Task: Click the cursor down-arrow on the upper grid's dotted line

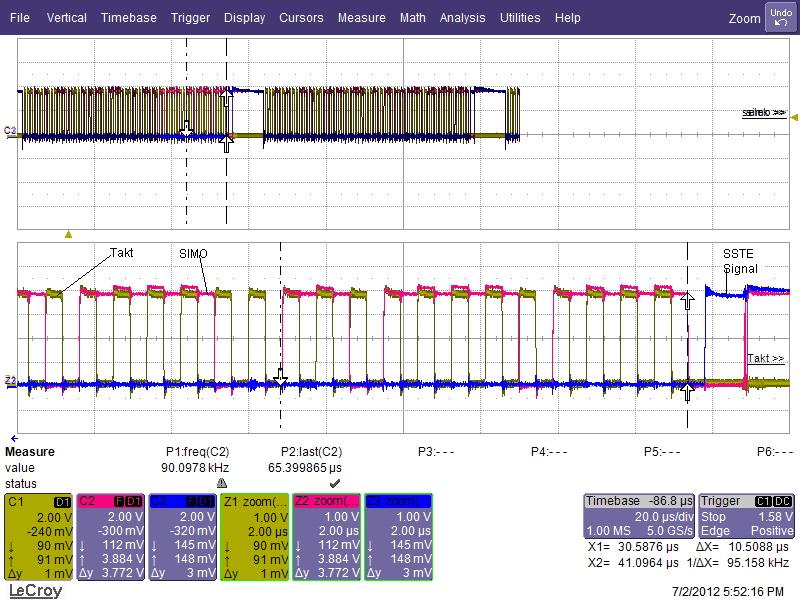Action: click(187, 129)
